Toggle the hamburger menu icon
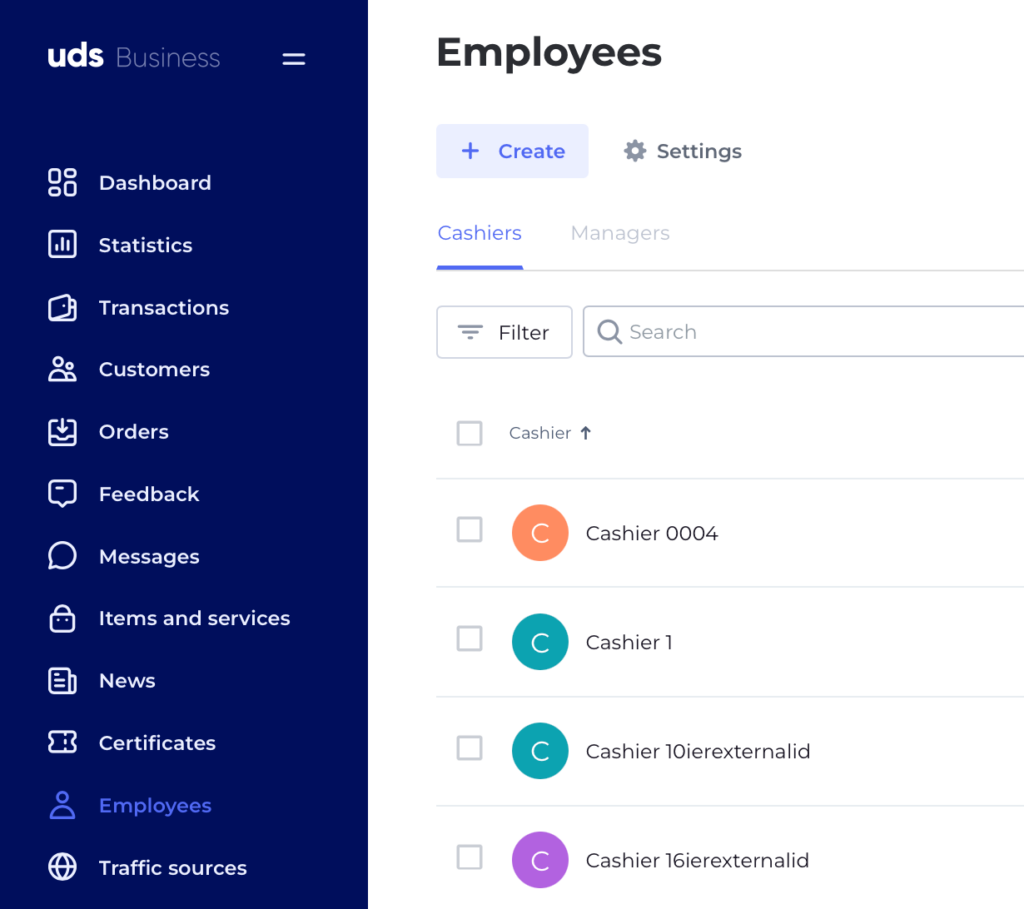Viewport: 1024px width, 909px height. [x=293, y=59]
